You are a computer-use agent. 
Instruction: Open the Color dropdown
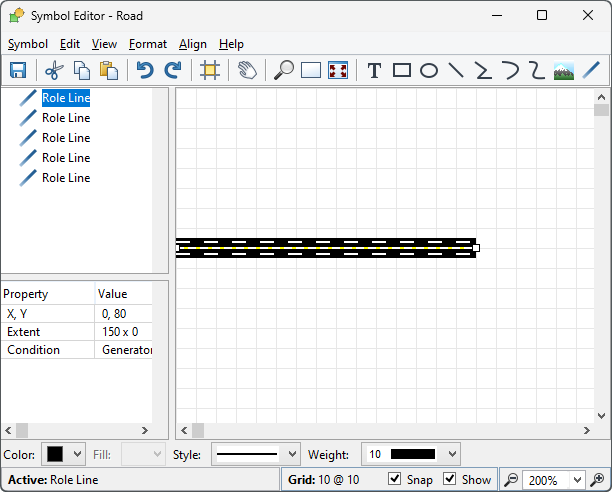coord(77,454)
